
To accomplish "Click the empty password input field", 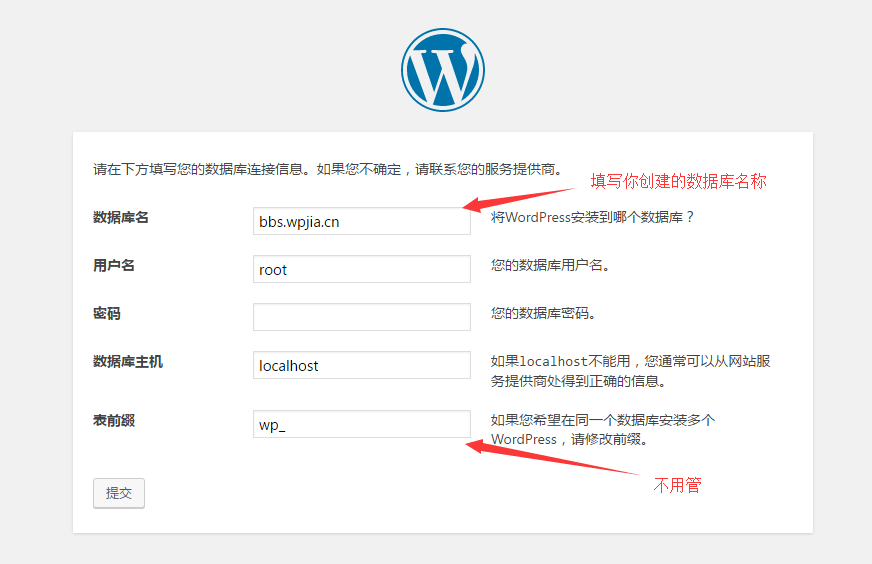I will click(361, 317).
